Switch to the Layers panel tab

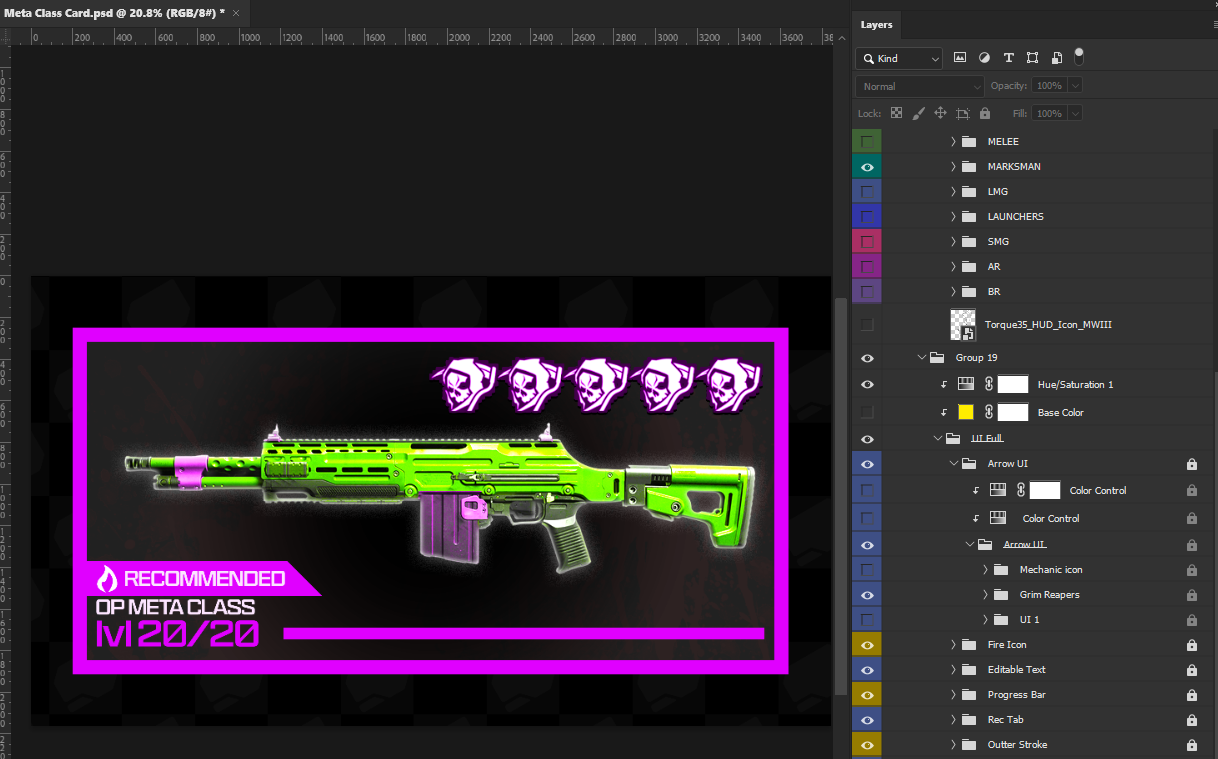[x=876, y=25]
